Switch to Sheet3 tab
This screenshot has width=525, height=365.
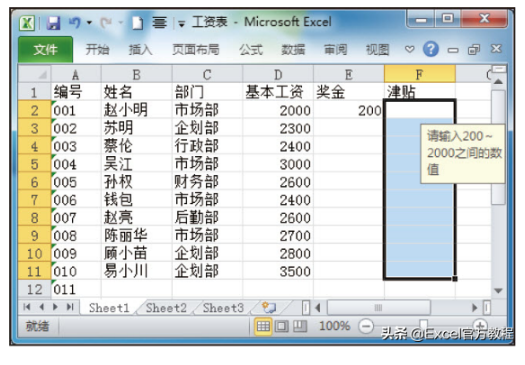[x=223, y=308]
